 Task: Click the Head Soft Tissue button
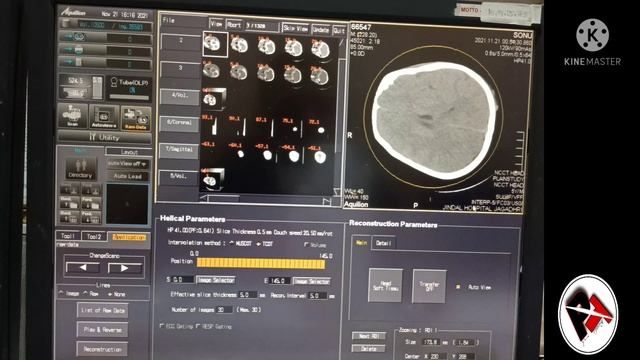(385, 285)
